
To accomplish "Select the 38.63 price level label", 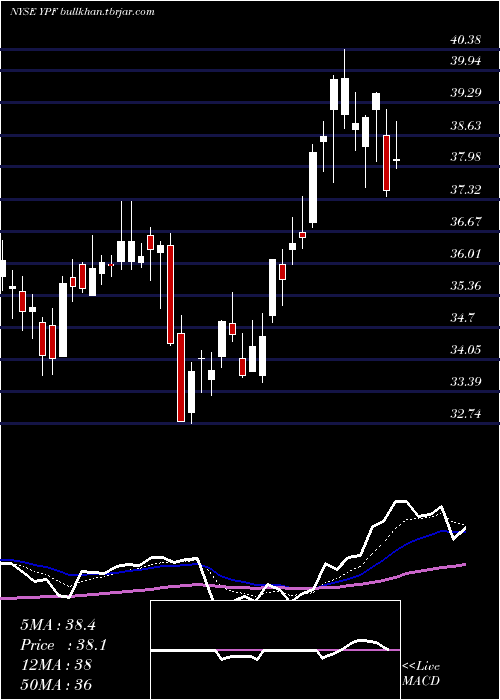I will (465, 125).
